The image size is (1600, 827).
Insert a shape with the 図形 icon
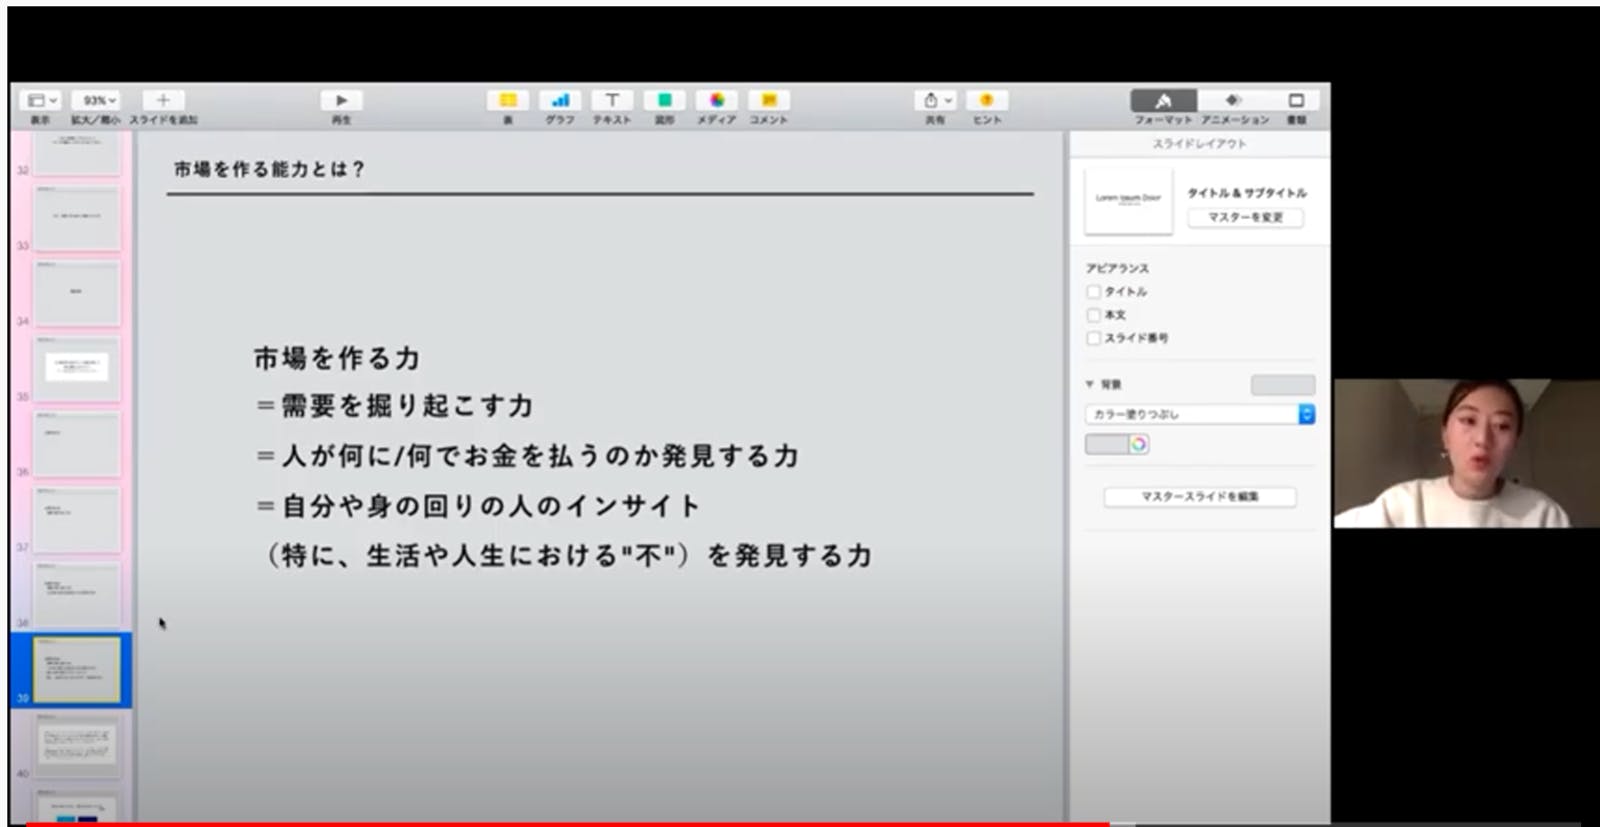(664, 100)
